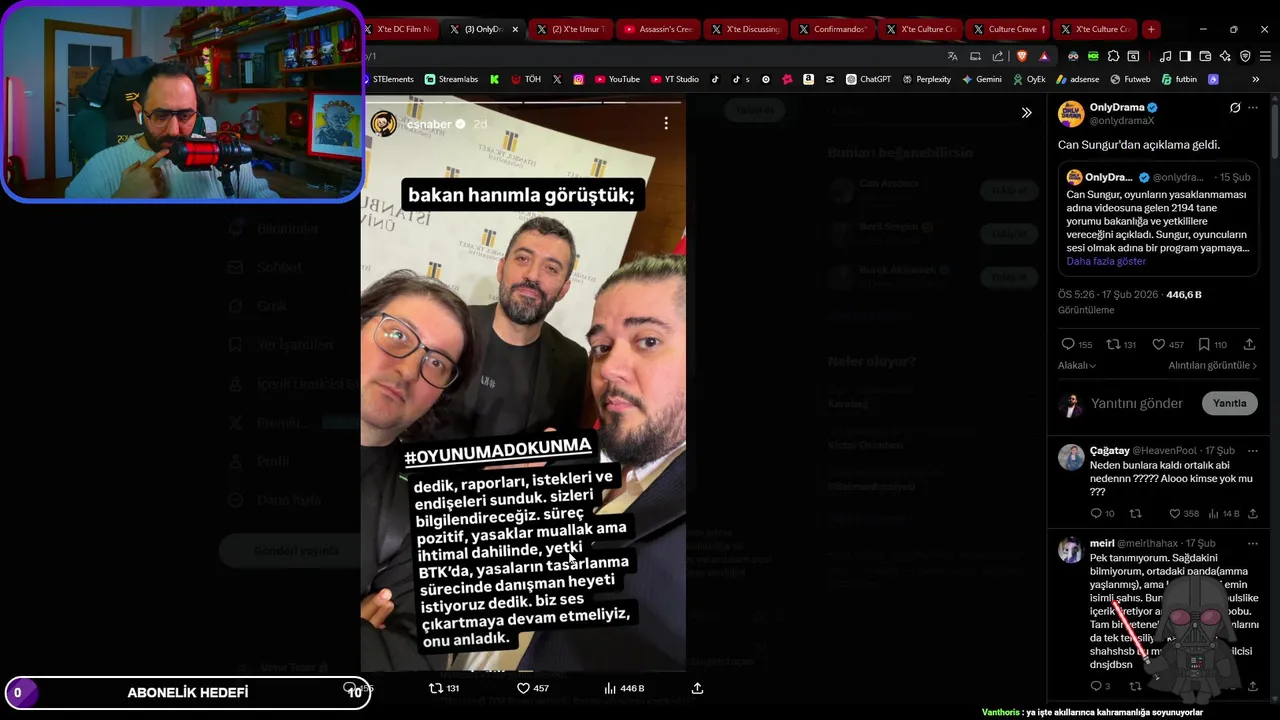Open more options on Çağatay's comment
Viewport: 1280px width, 720px height.
coord(1253,451)
